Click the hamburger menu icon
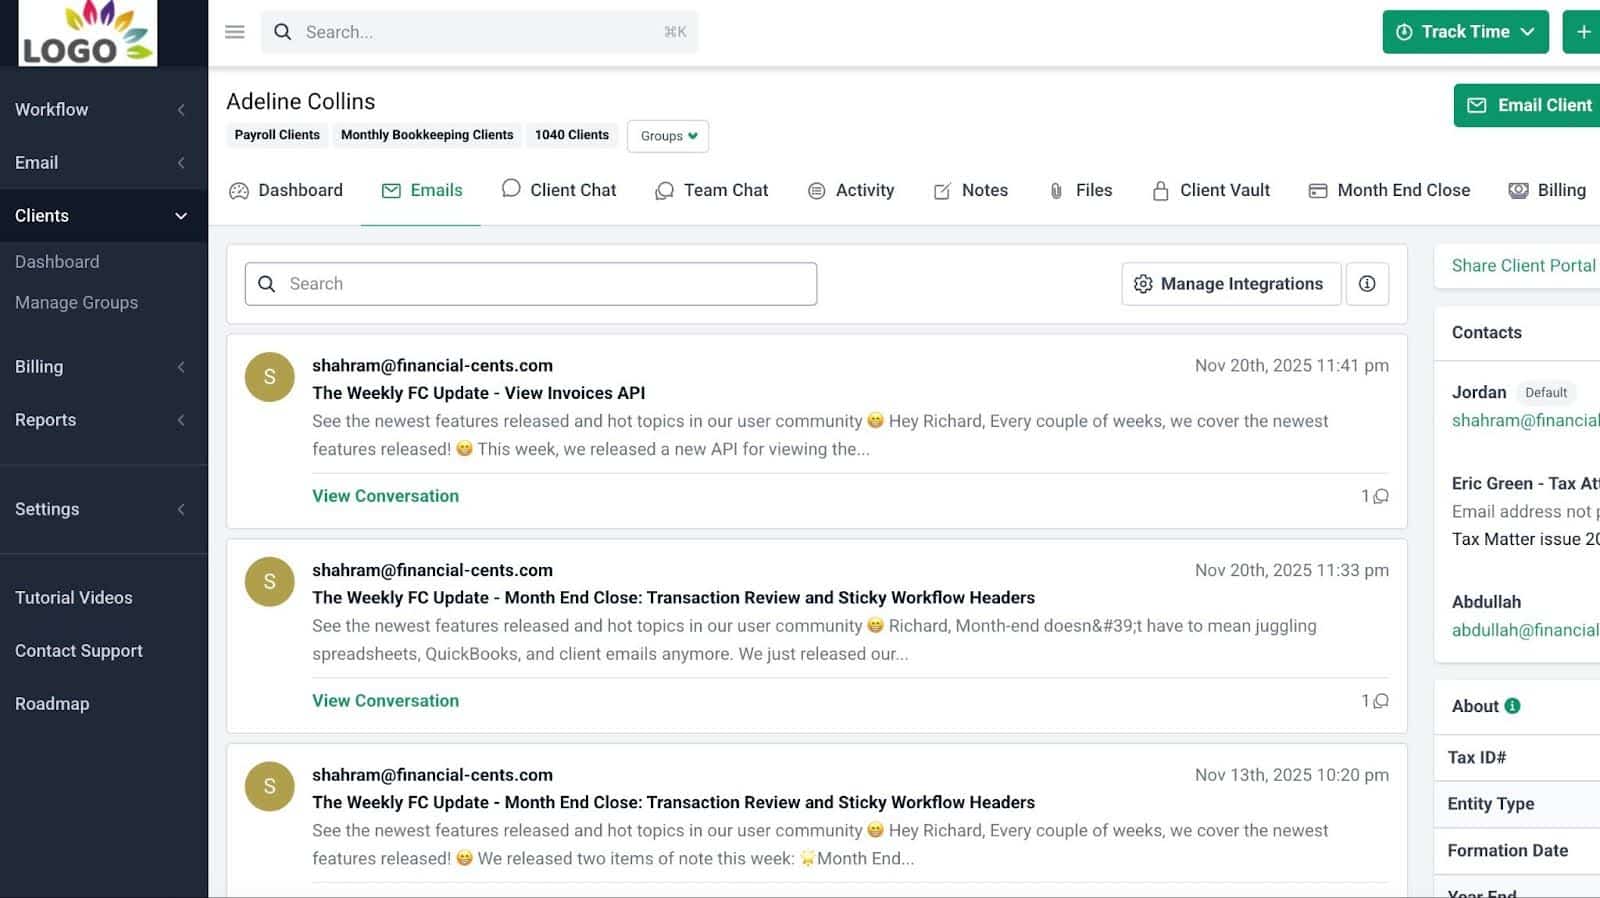Screen dimensions: 1600x898 pos(235,32)
